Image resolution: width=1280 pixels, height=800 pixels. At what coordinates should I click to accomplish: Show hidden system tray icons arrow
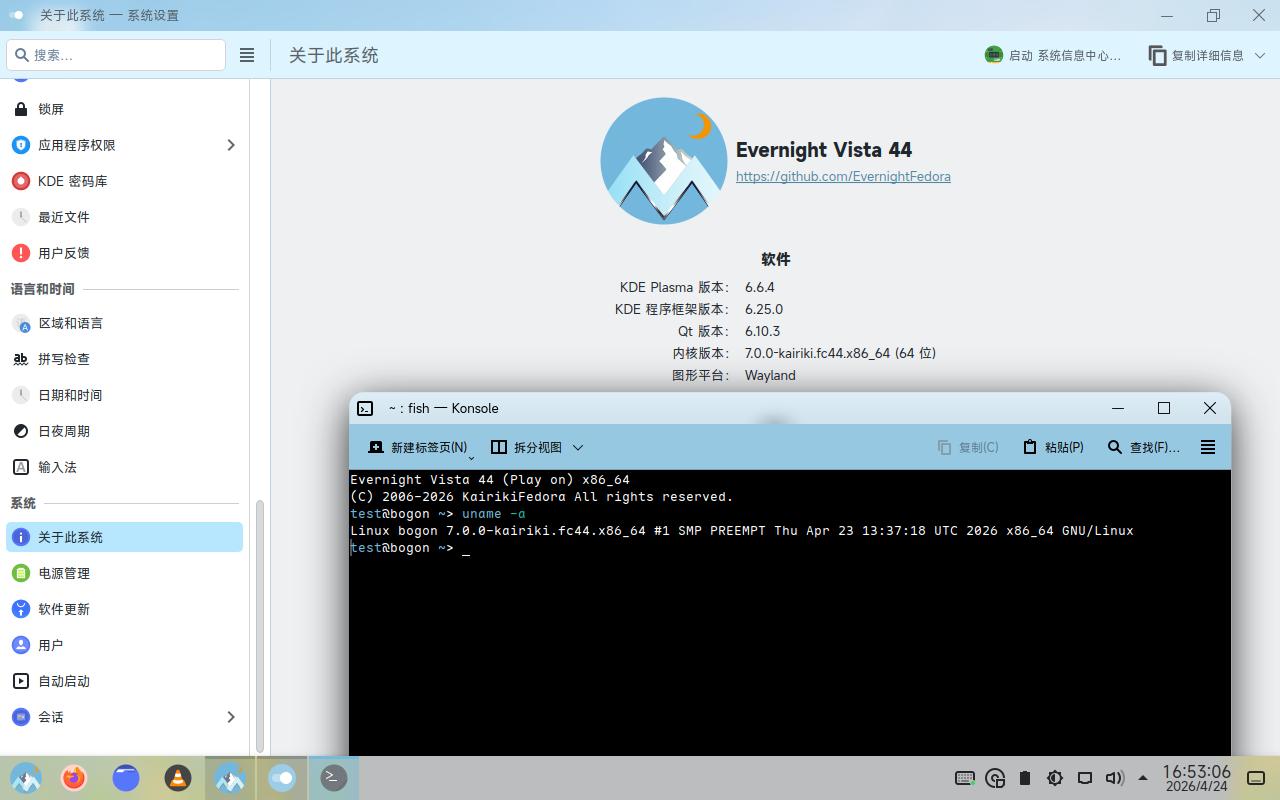click(1144, 778)
